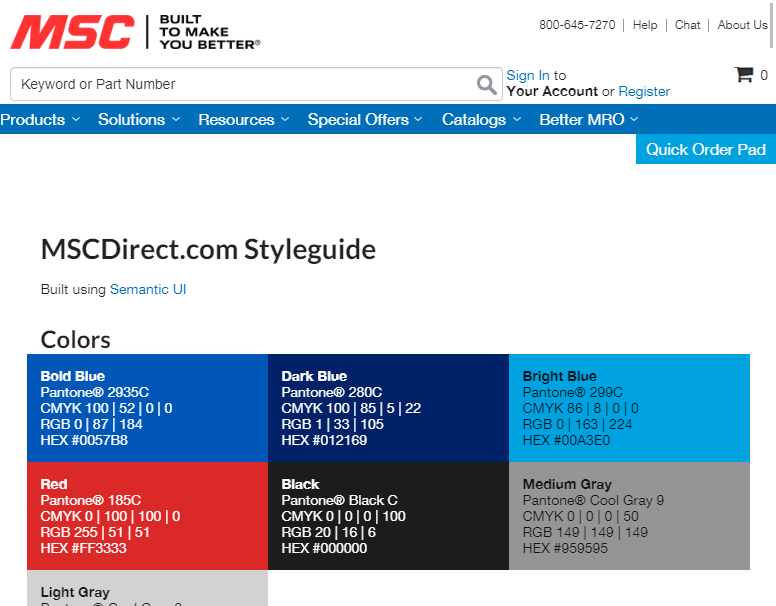Select the Black color swatch
The image size is (776, 606).
click(x=388, y=516)
